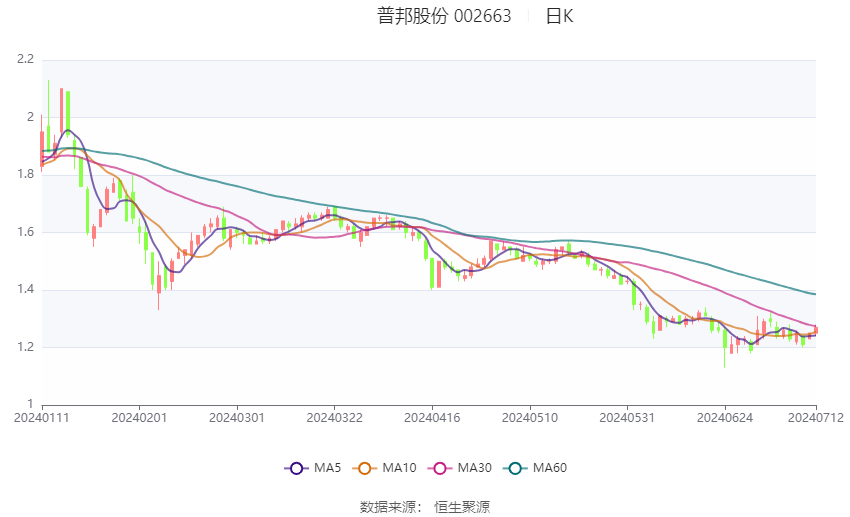Click x-axis date label 20240201
Screen dimensions: 850x517
click(139, 418)
